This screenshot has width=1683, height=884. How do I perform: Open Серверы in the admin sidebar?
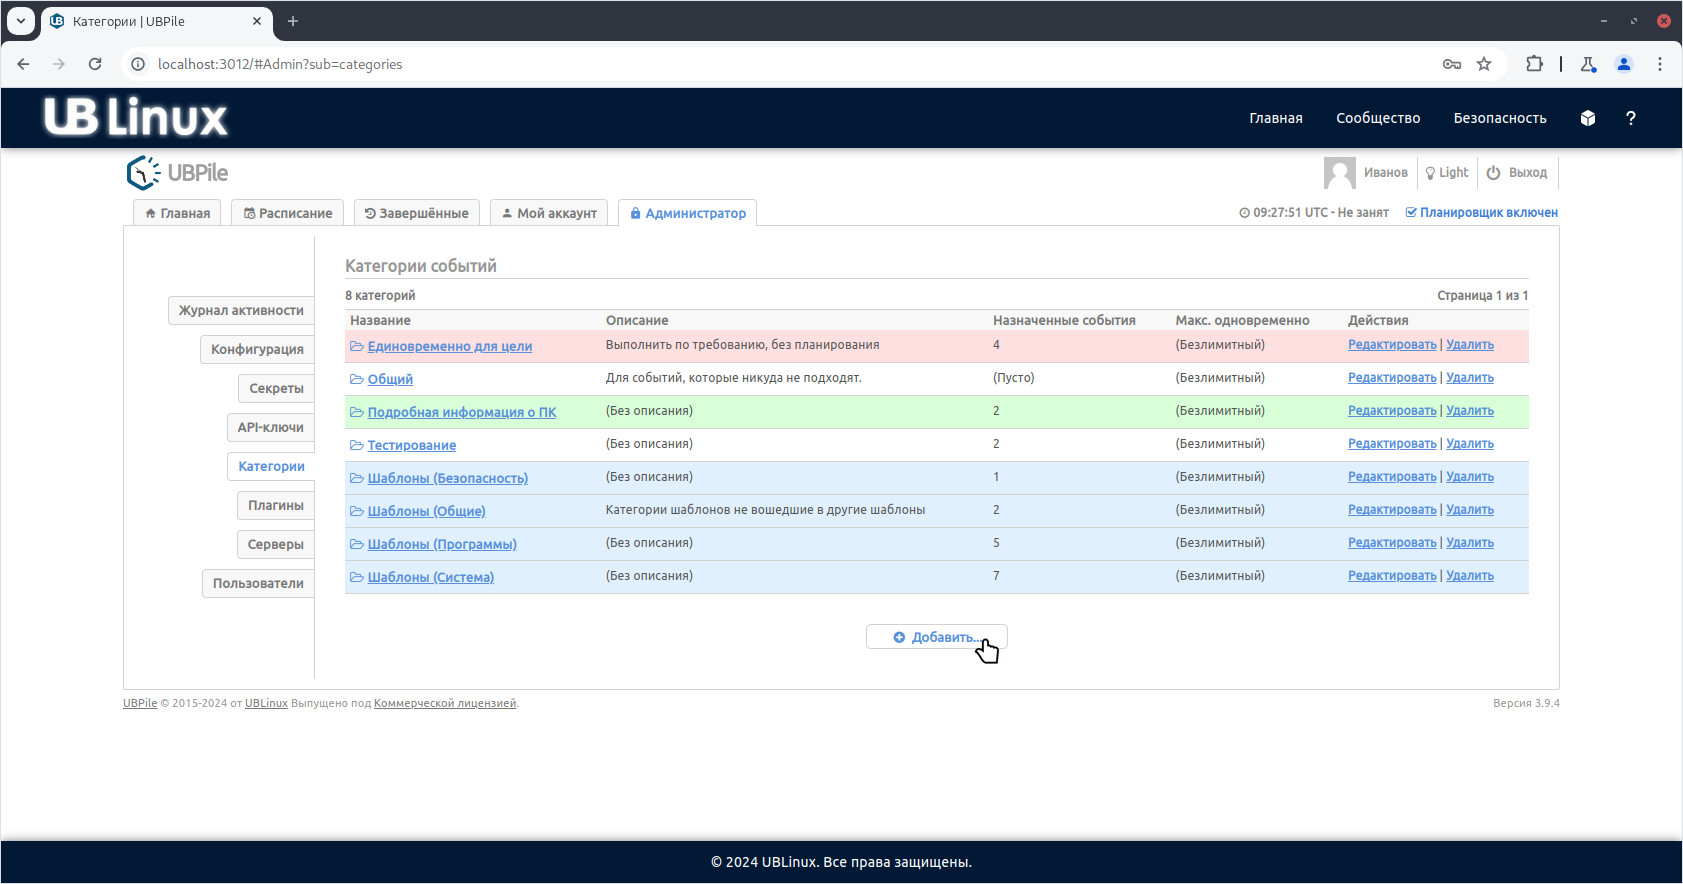tap(275, 544)
